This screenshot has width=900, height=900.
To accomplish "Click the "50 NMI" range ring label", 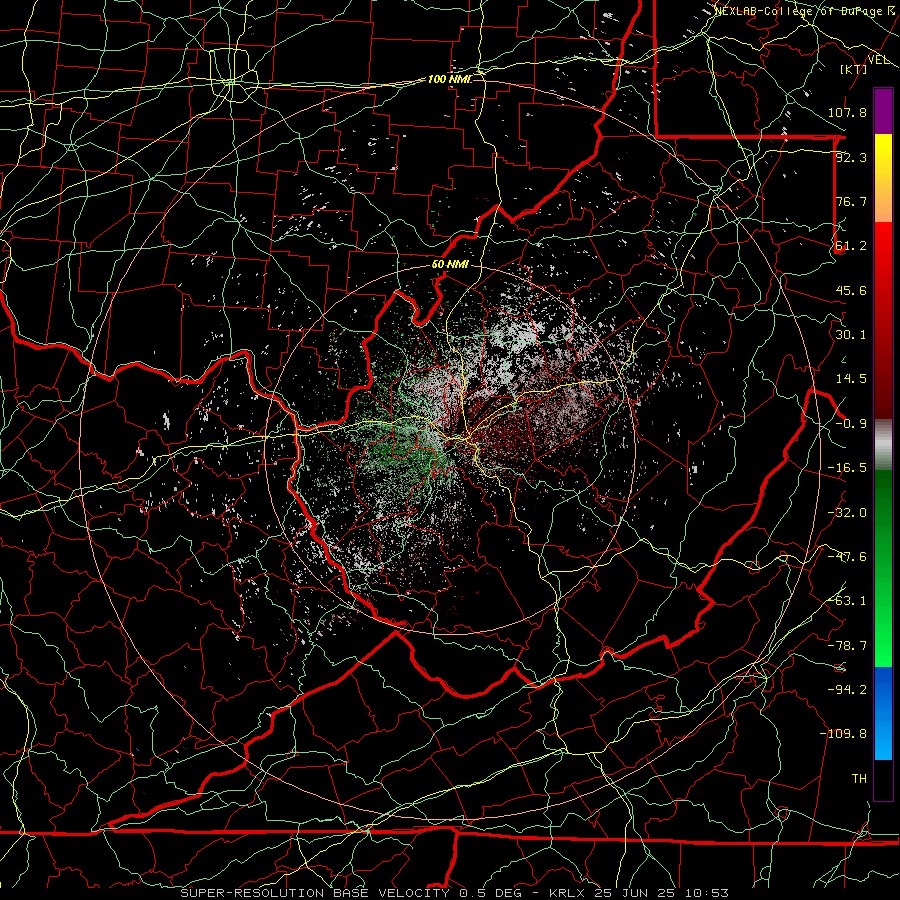I will (450, 265).
